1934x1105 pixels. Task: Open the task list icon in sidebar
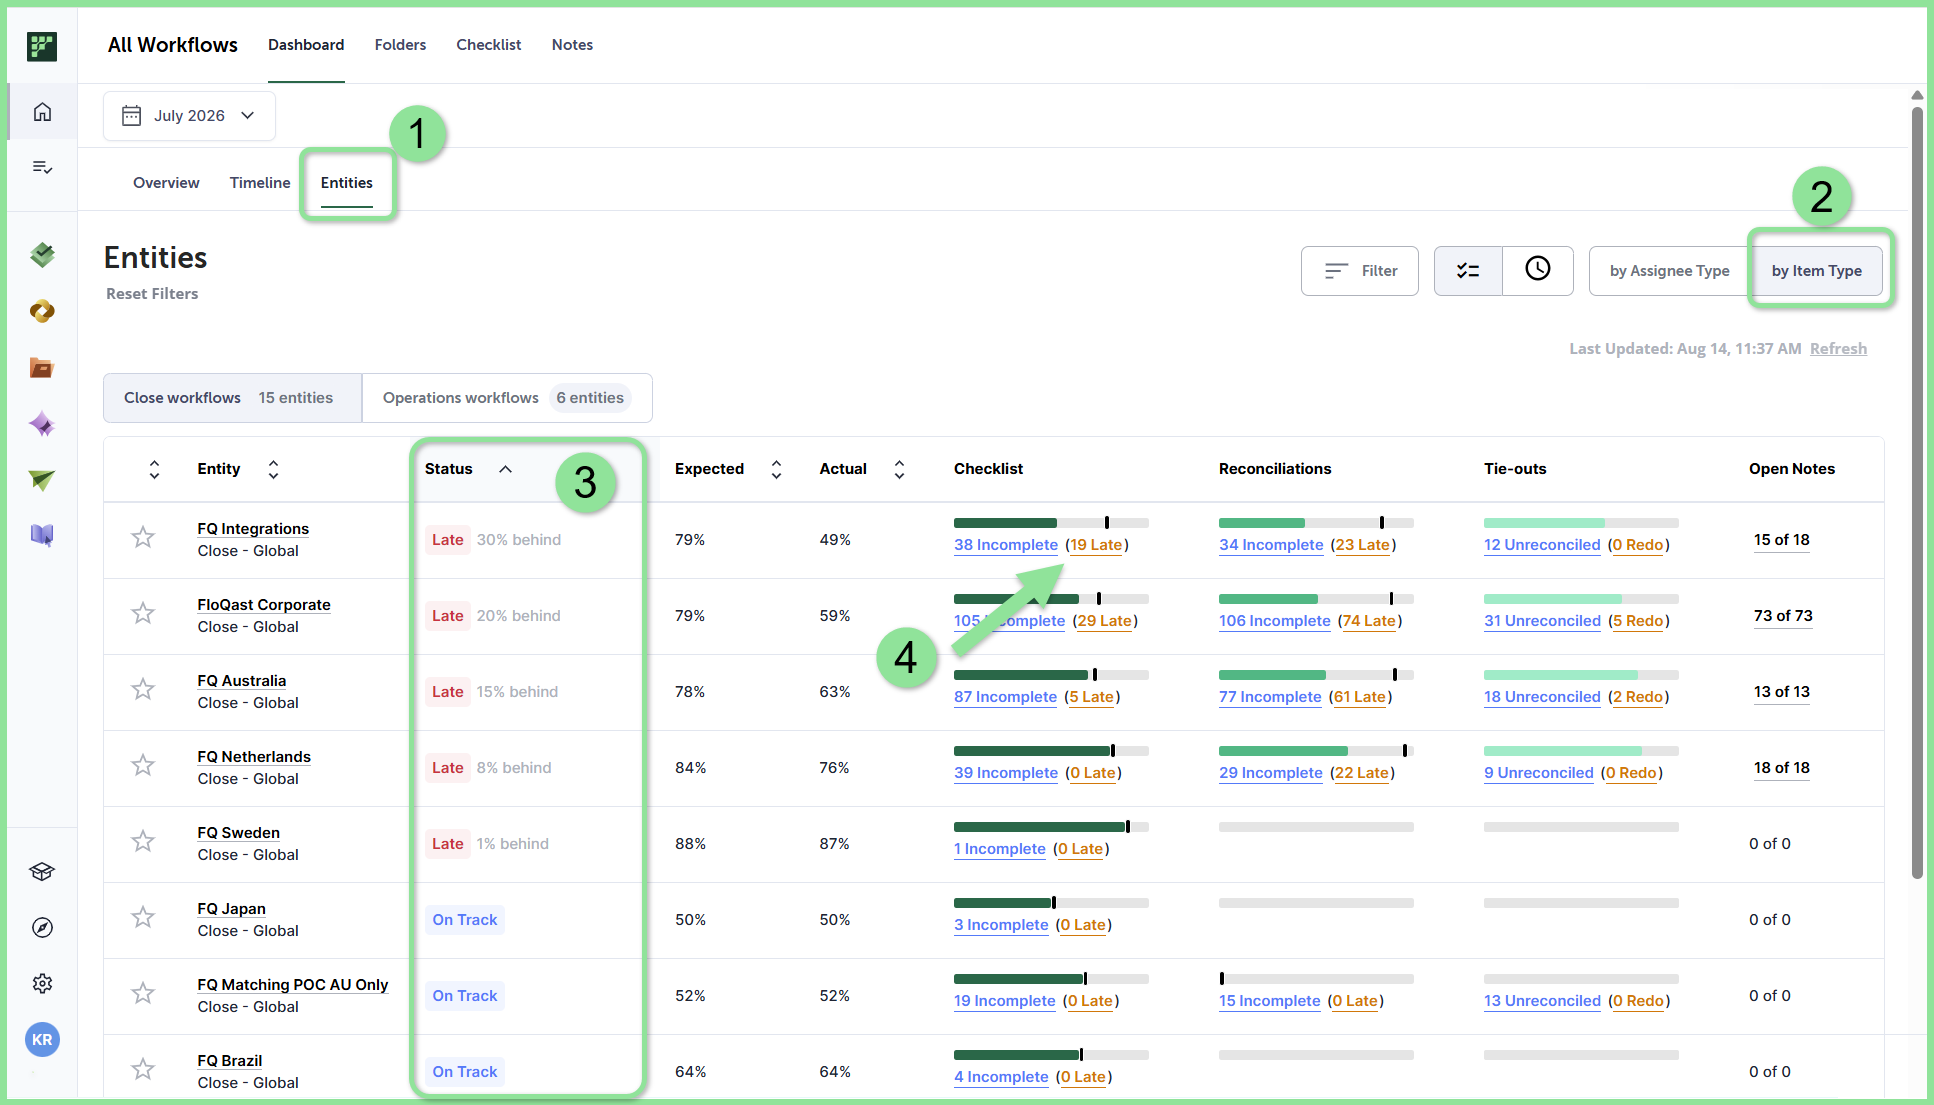coord(42,167)
